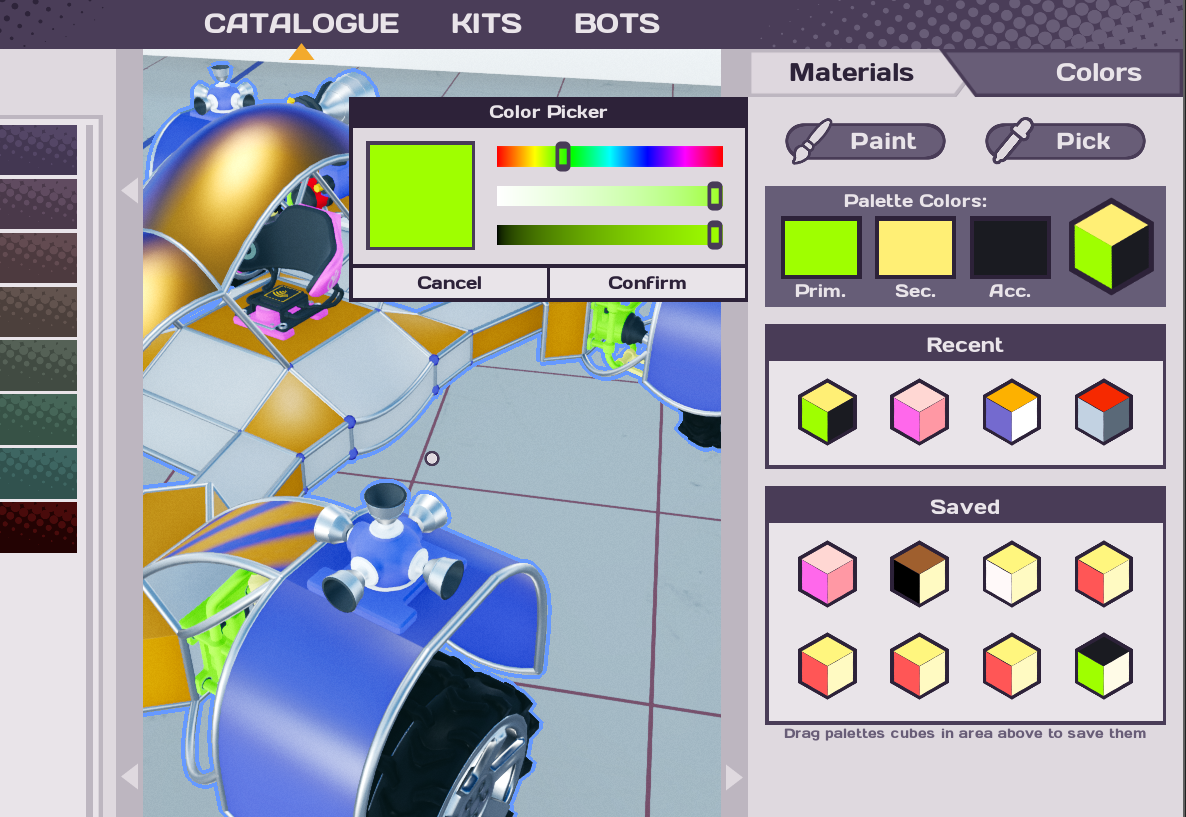Select the pink saved palette cube
The image size is (1186, 817).
click(x=827, y=573)
